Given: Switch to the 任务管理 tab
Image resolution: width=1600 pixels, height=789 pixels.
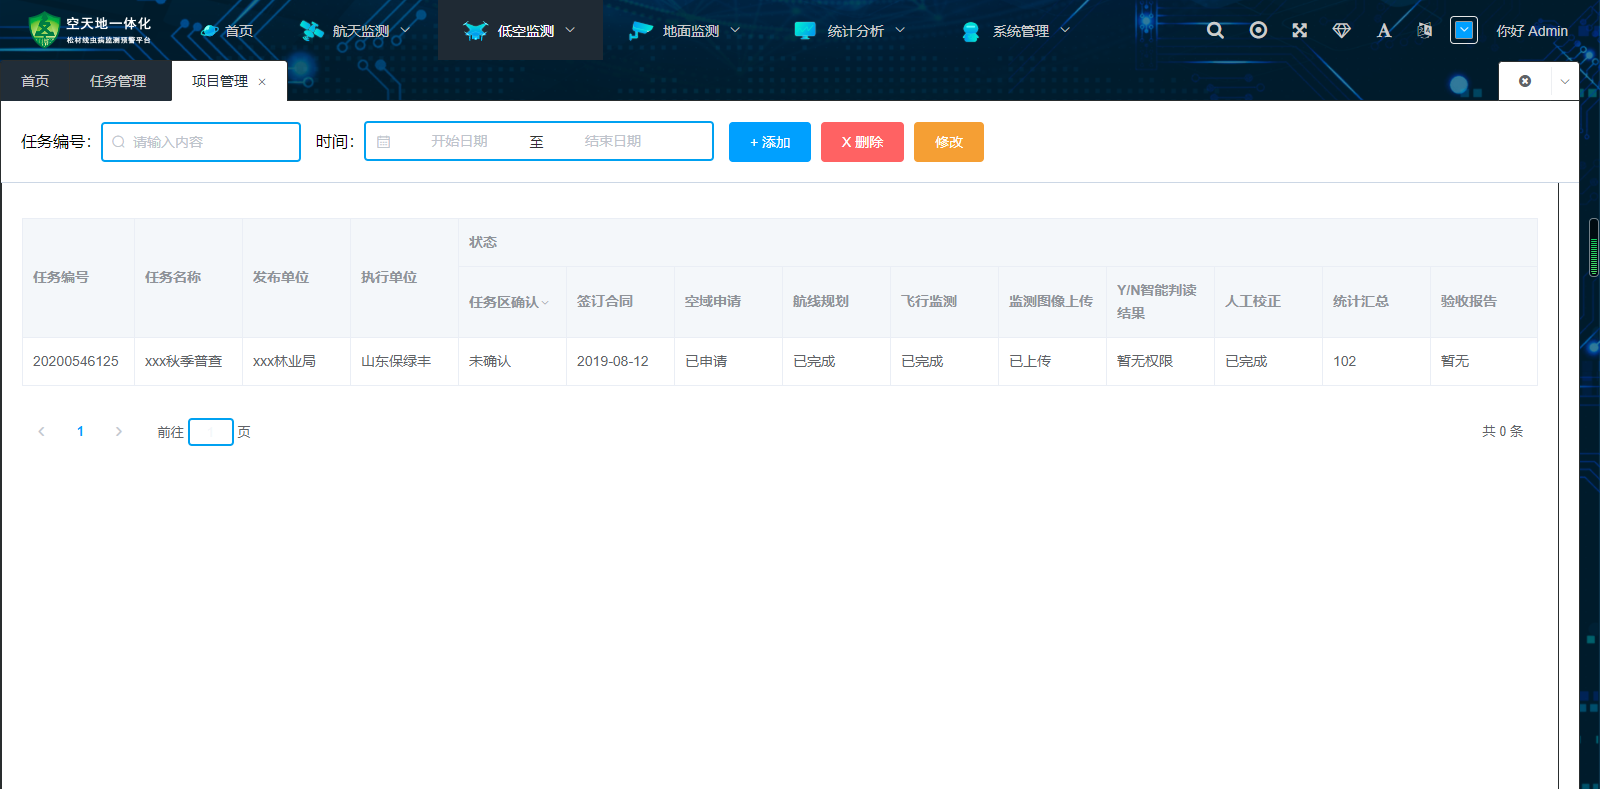Looking at the screenshot, I should [x=118, y=81].
